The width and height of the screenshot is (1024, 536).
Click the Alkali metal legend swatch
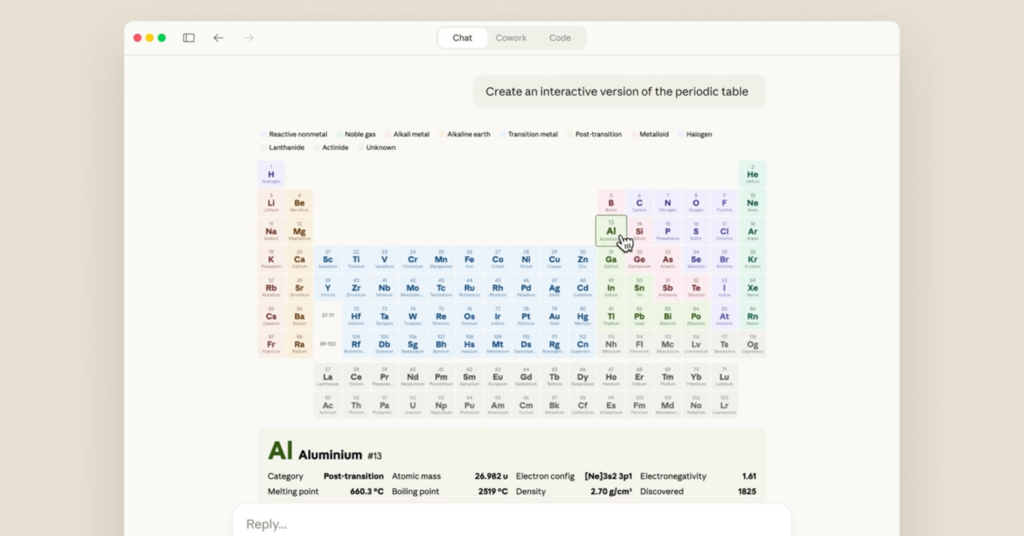pos(388,134)
